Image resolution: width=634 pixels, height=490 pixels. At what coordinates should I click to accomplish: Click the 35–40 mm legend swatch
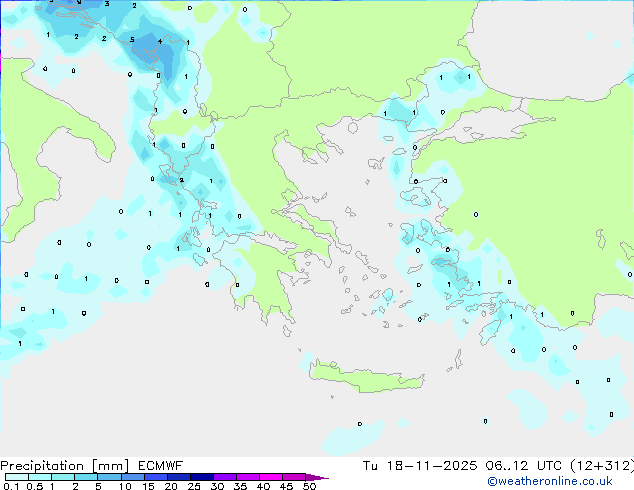pyautogui.click(x=248, y=477)
